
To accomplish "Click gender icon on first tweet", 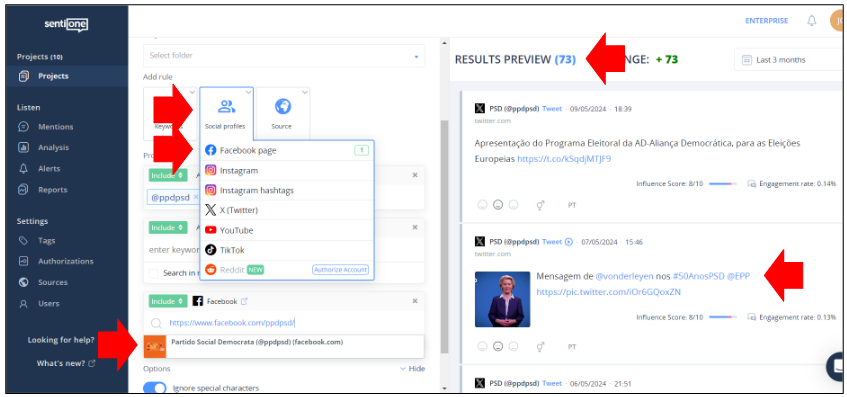I will click(x=540, y=205).
